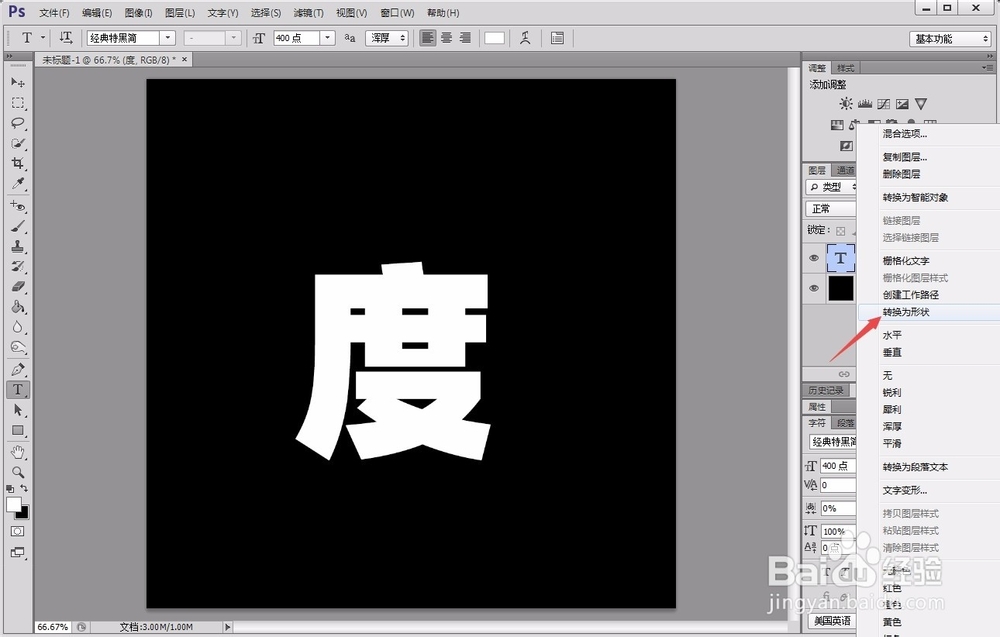Open the 历史记录 panel tab

pyautogui.click(x=826, y=390)
